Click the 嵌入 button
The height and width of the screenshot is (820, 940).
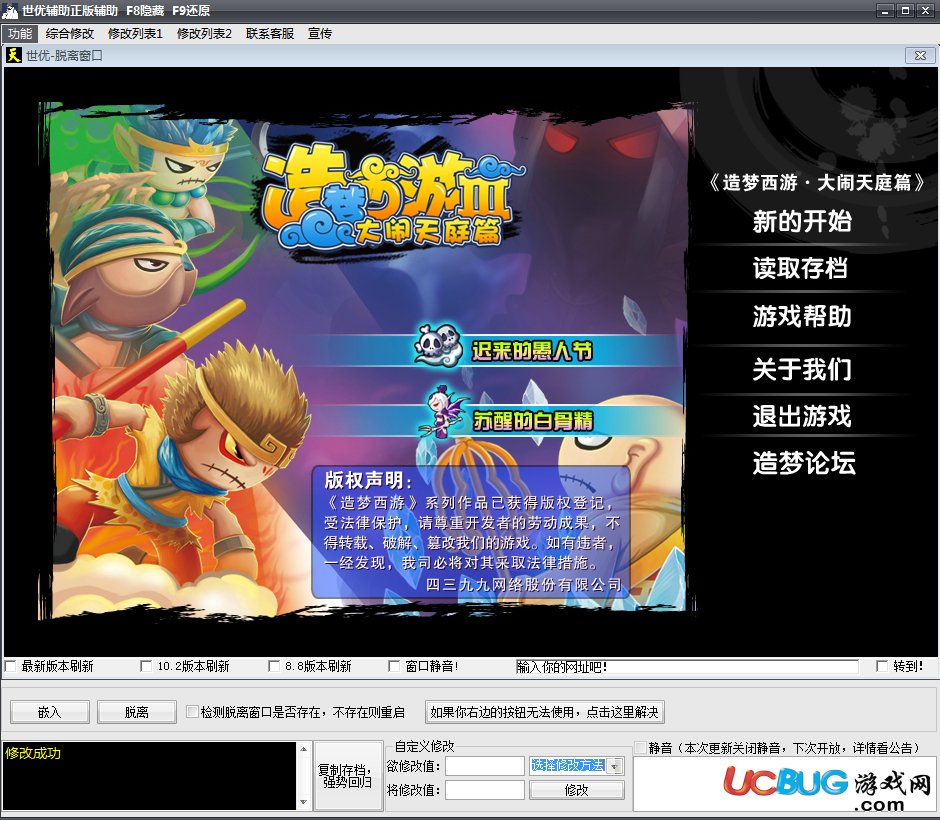(50, 712)
